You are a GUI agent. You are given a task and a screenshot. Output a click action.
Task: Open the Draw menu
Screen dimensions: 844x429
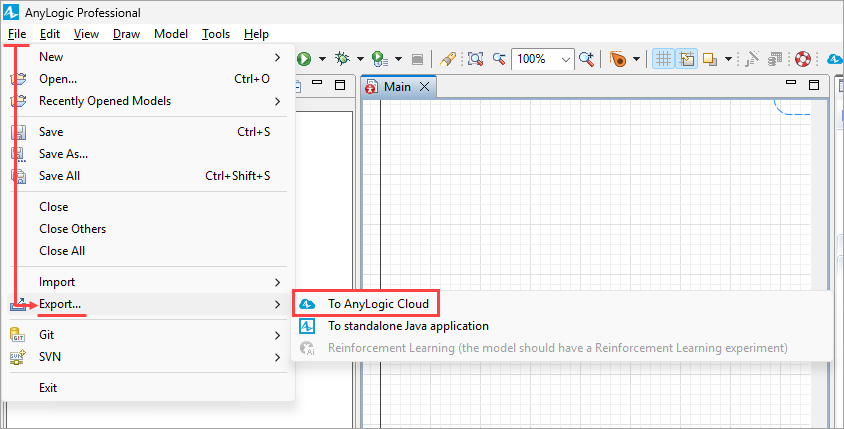click(x=126, y=34)
